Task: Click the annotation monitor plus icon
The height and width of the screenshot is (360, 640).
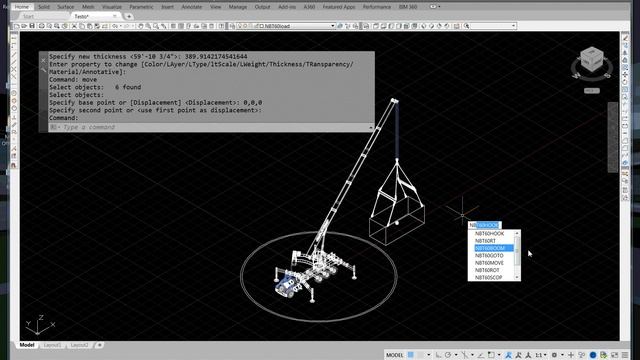Action: (x=571, y=355)
